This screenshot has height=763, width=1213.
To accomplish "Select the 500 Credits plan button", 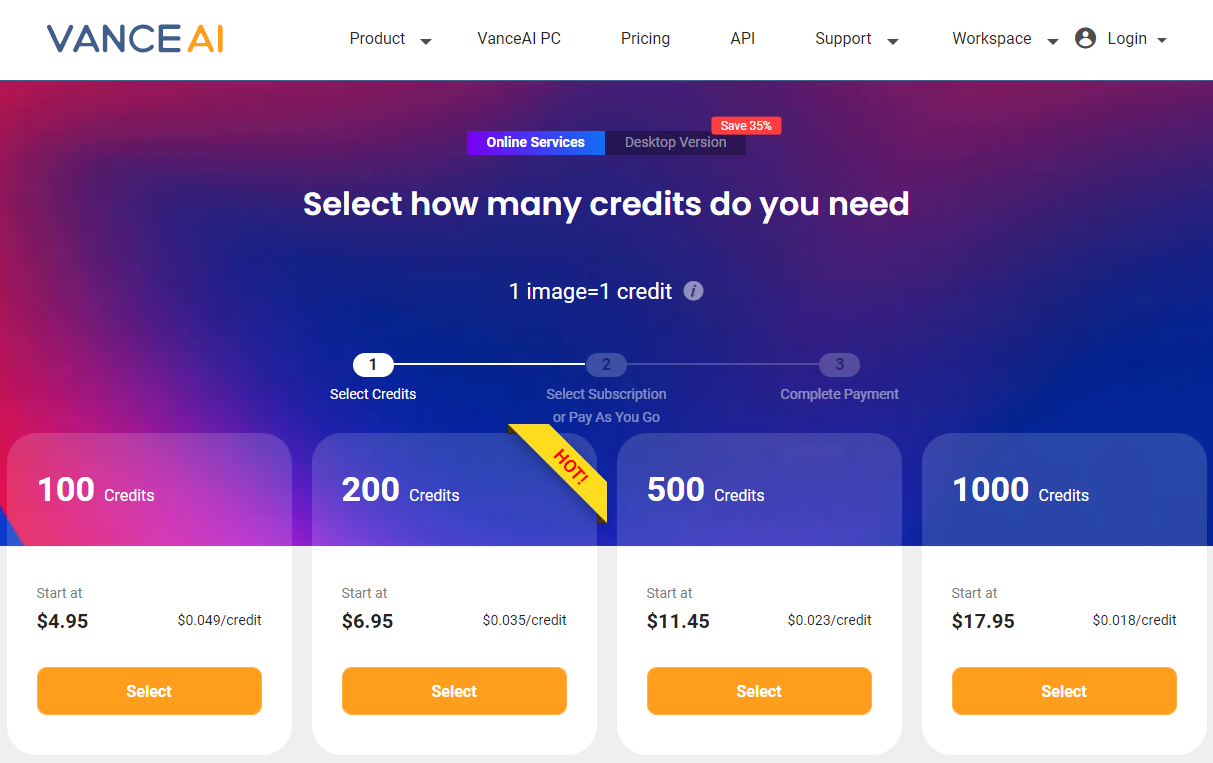I will (759, 691).
